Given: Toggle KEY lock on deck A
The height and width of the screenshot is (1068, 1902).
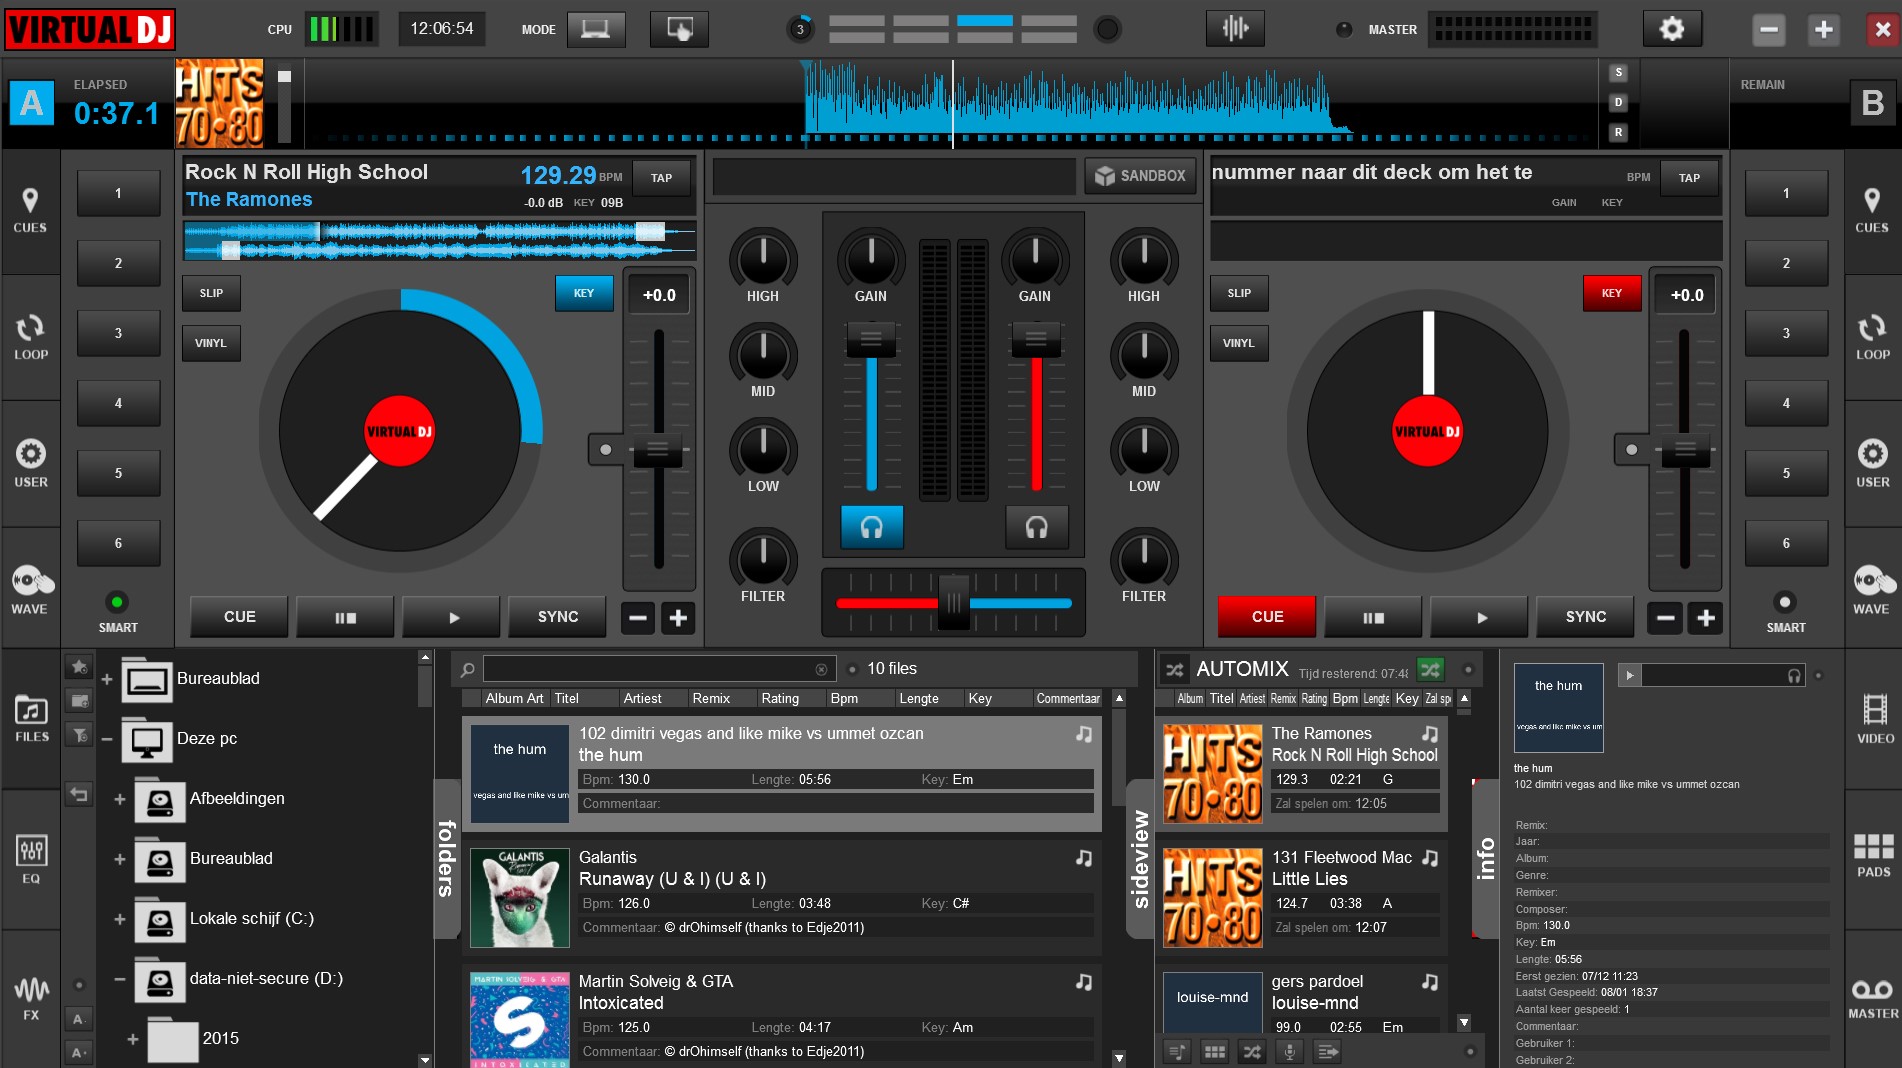Looking at the screenshot, I should [x=584, y=293].
